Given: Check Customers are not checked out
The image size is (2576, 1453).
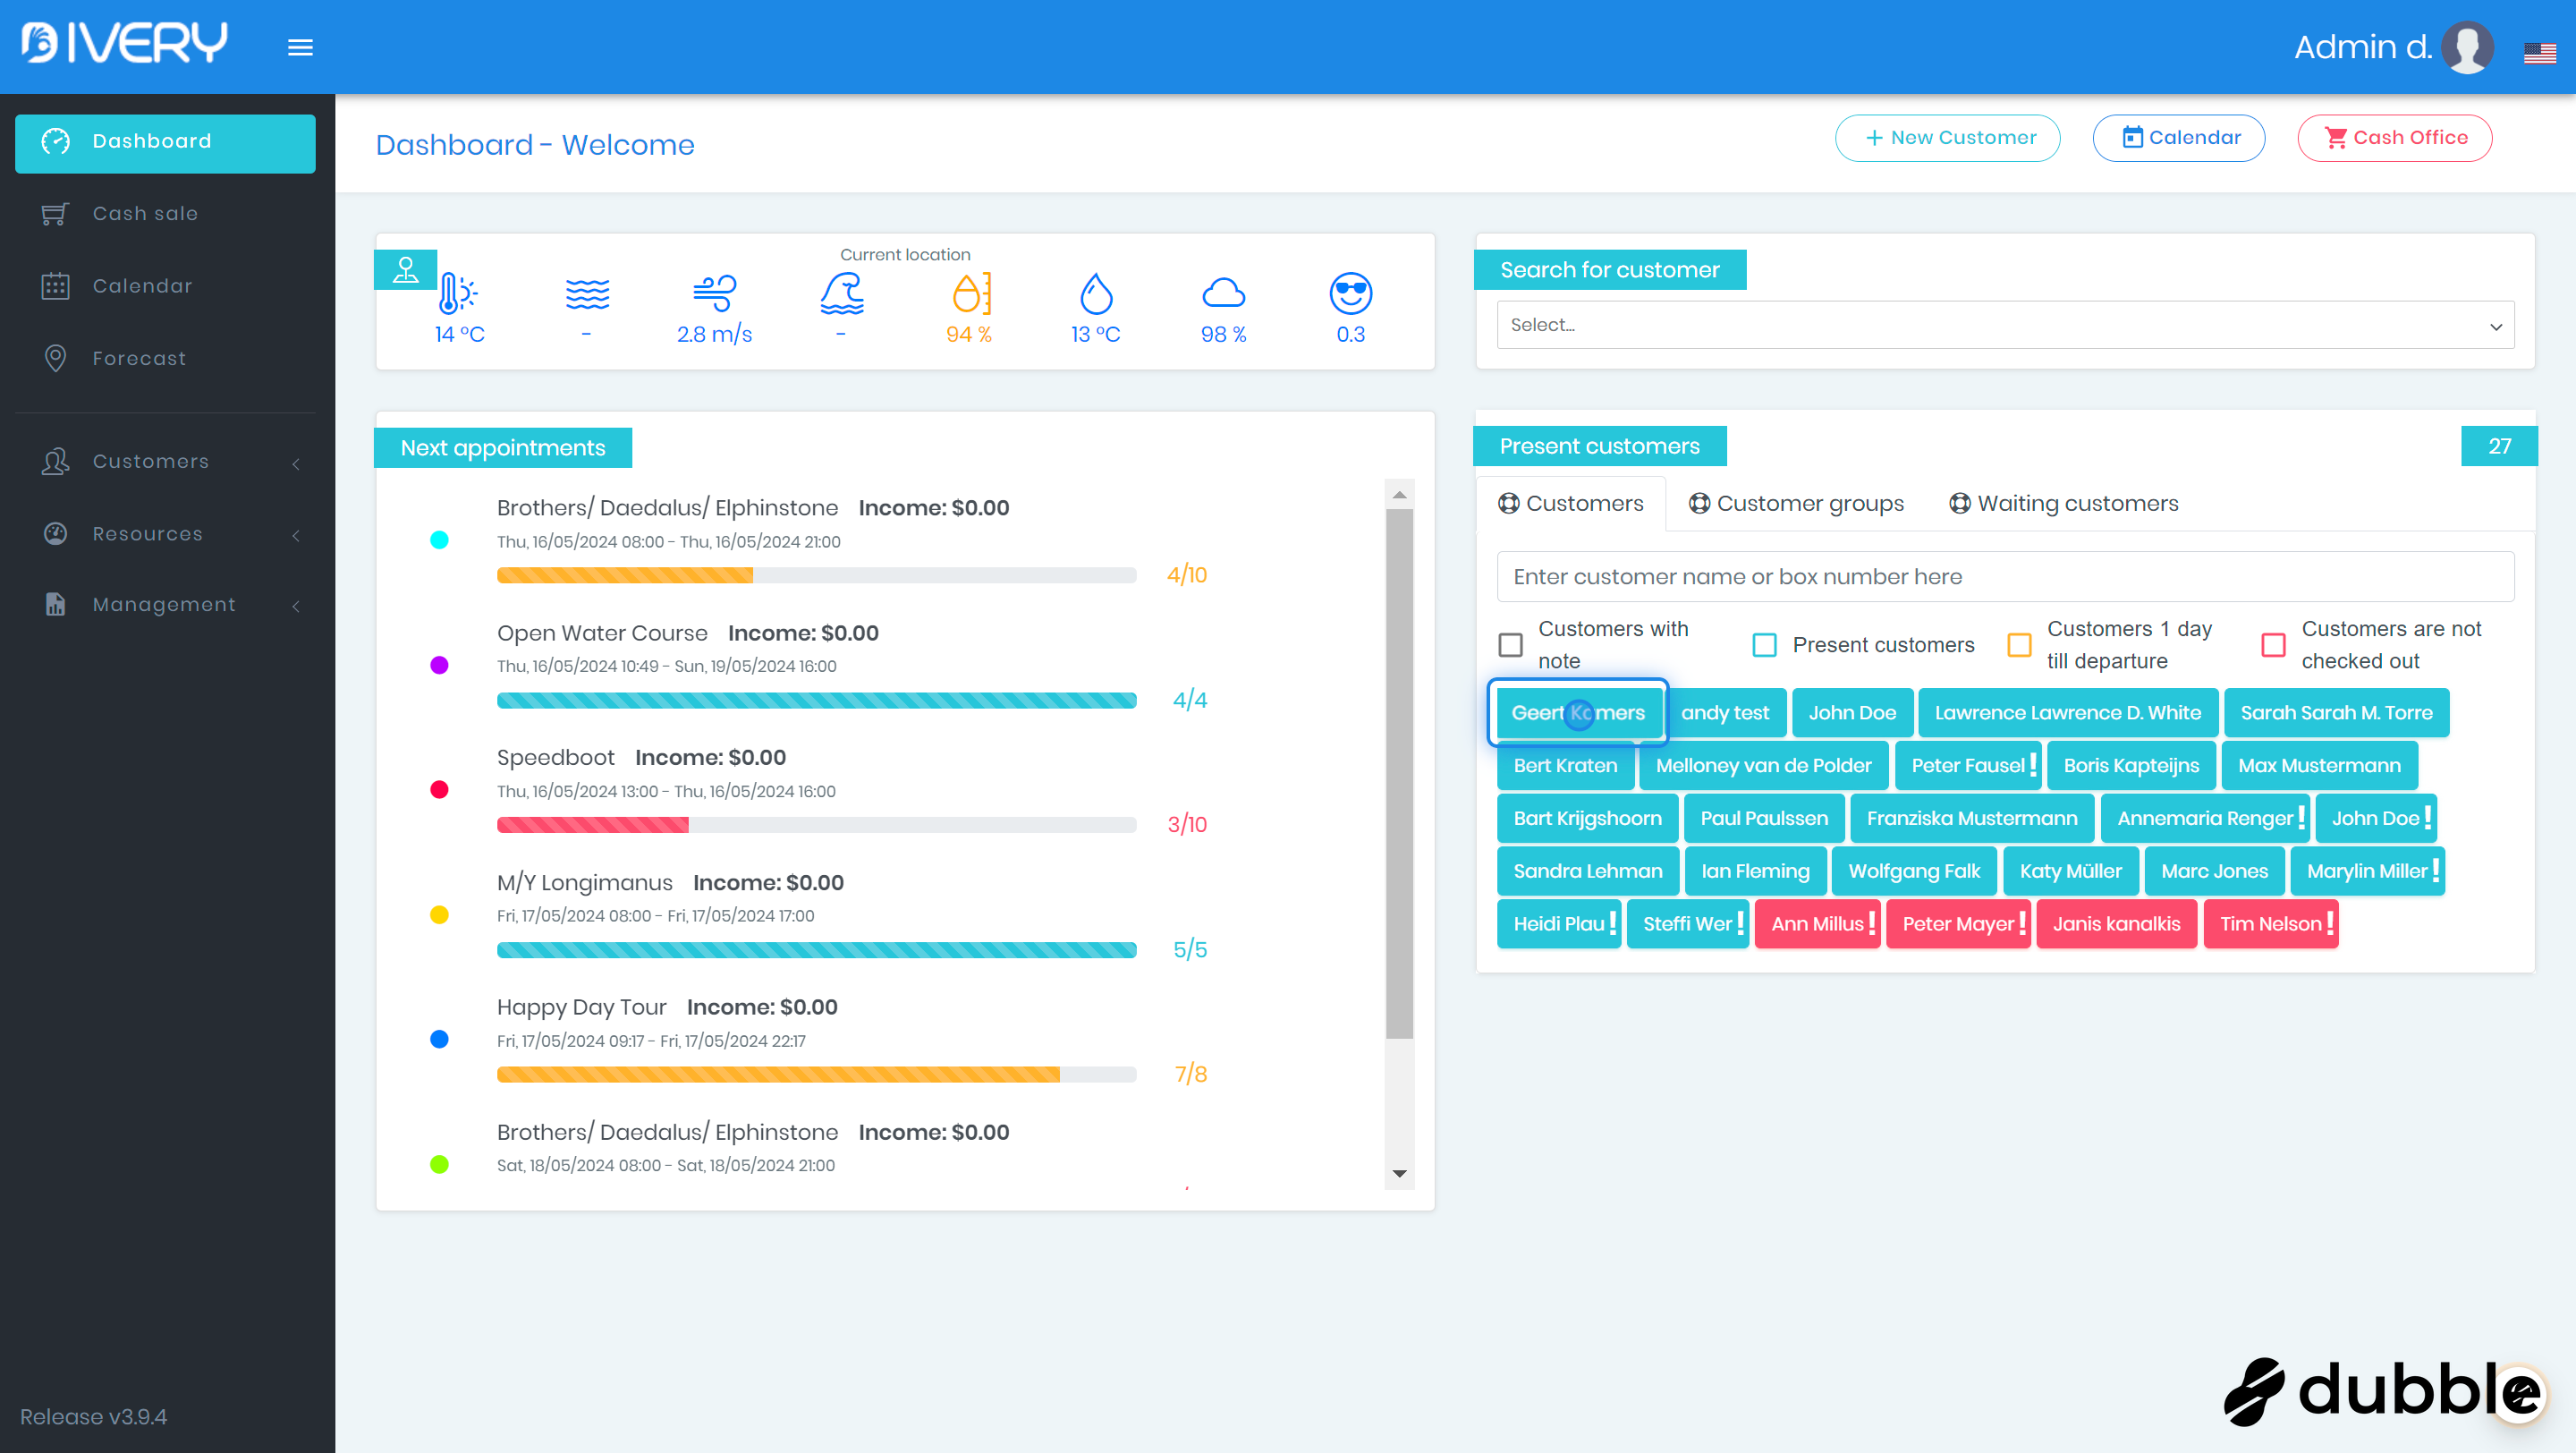Looking at the screenshot, I should point(2273,645).
